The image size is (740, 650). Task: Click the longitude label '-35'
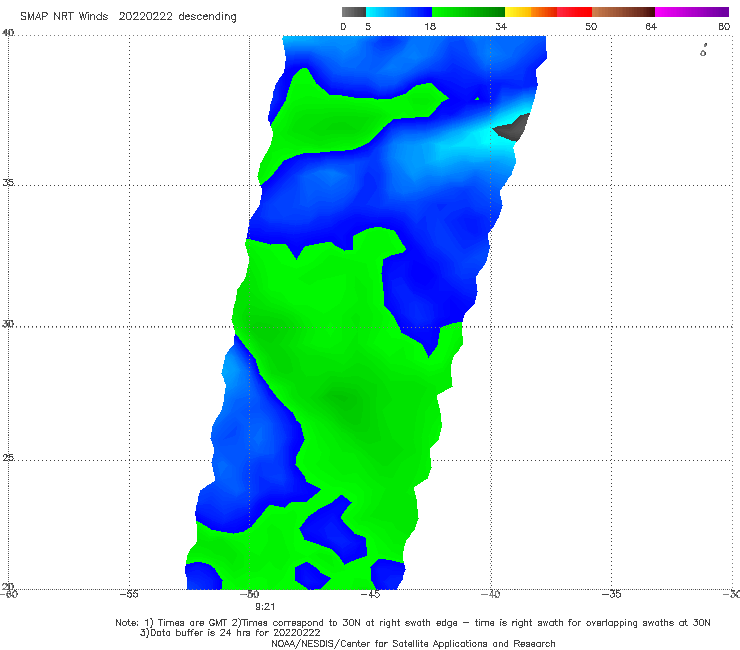click(611, 594)
